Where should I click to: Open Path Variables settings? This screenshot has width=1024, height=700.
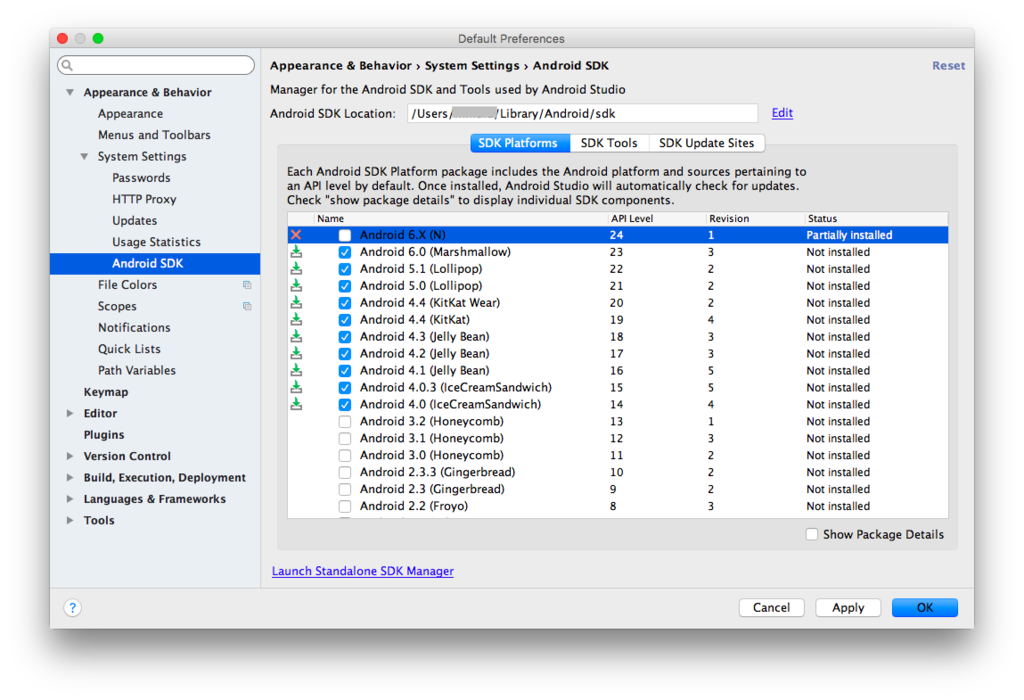pos(136,370)
